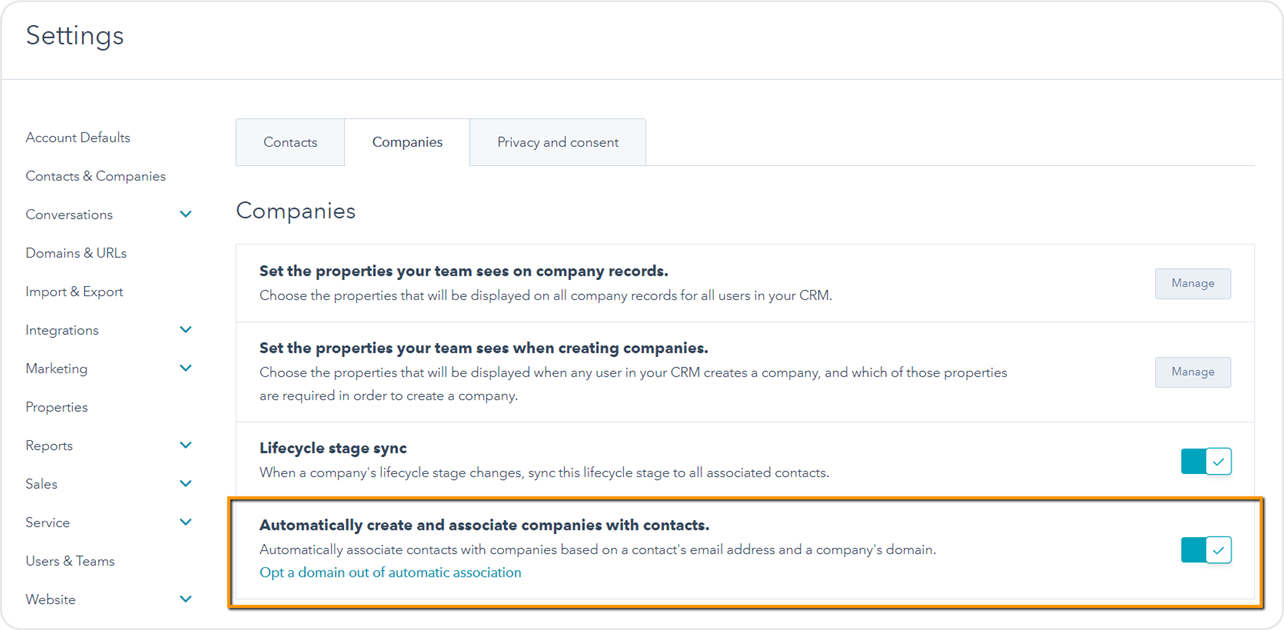Viewport: 1284px width, 630px height.
Task: Open Account Defaults settings
Action: tap(77, 137)
